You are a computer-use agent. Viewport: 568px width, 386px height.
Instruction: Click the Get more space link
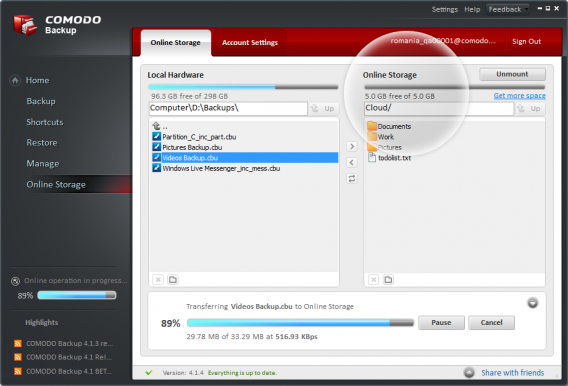519,96
